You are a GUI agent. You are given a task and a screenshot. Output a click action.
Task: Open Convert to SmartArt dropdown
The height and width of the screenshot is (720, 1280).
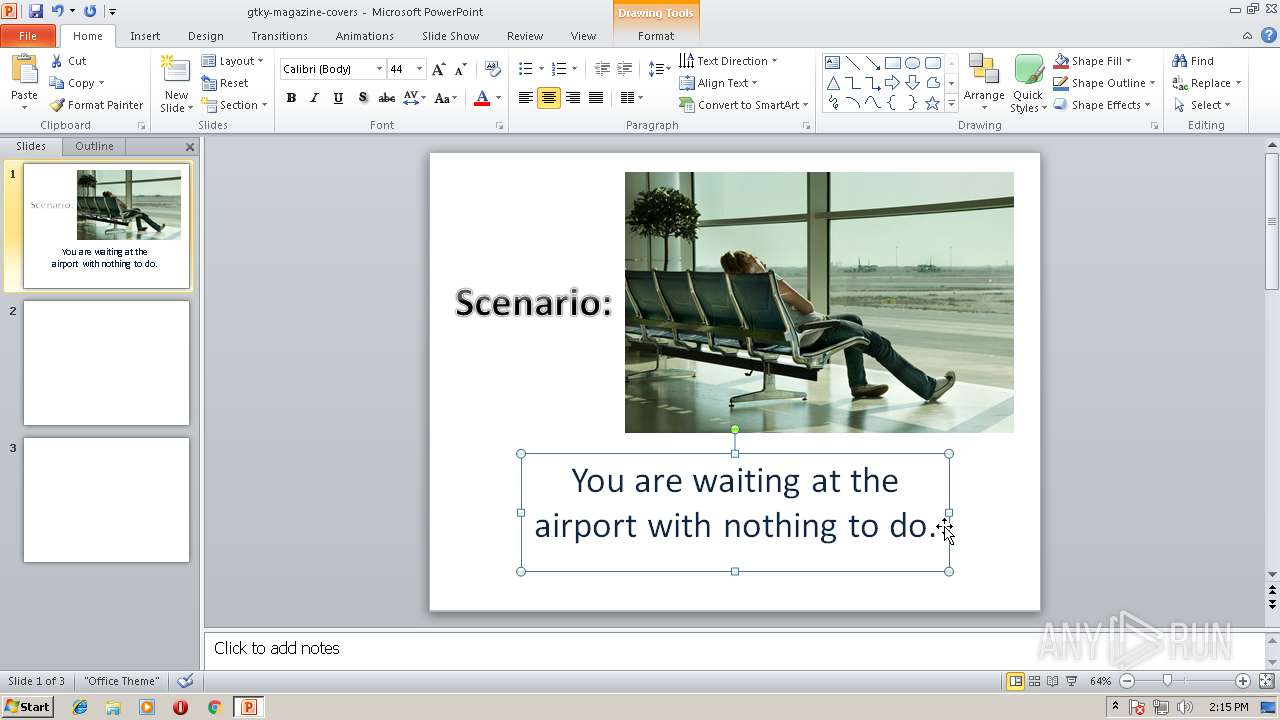pyautogui.click(x=744, y=105)
